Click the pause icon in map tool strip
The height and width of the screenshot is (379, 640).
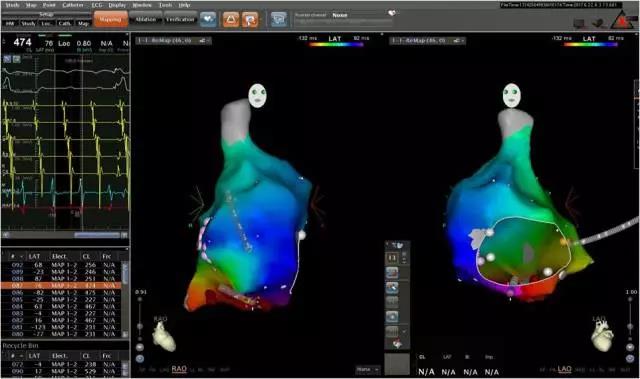(392, 258)
